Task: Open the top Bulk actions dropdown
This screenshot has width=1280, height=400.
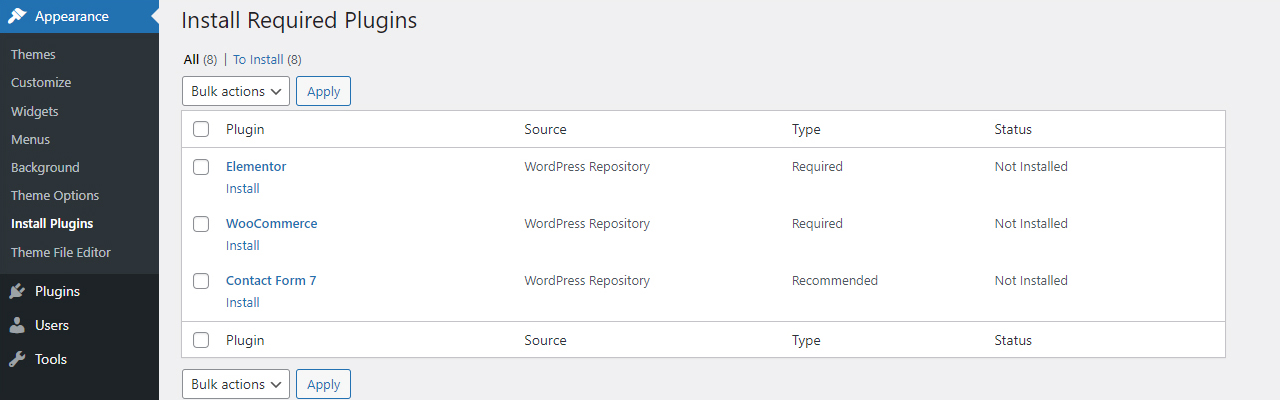Action: pos(236,91)
